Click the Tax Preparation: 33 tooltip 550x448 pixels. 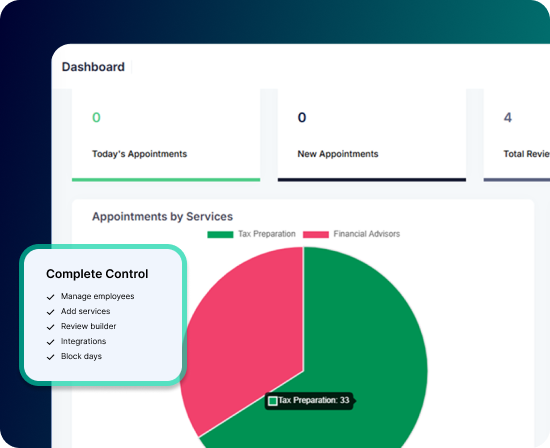click(x=309, y=401)
